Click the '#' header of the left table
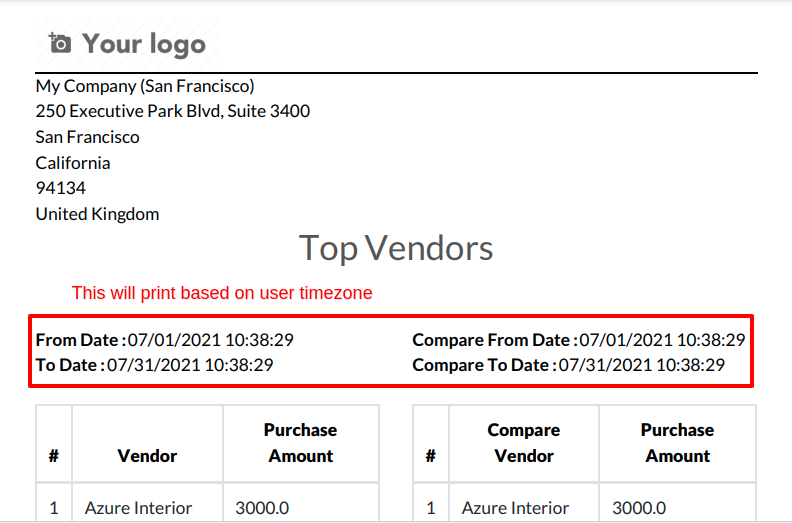The image size is (792, 523). pos(54,456)
